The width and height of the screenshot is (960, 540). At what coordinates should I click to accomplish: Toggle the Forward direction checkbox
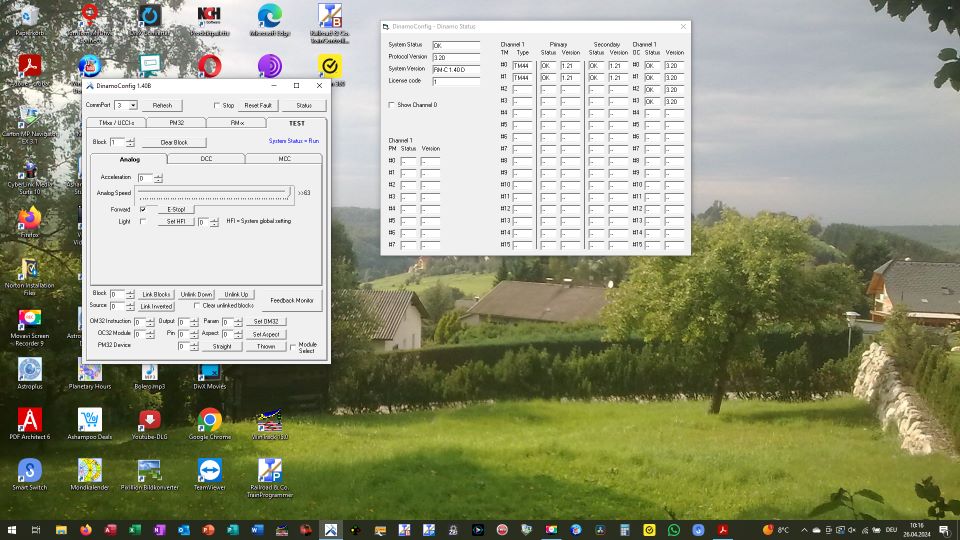[143, 209]
